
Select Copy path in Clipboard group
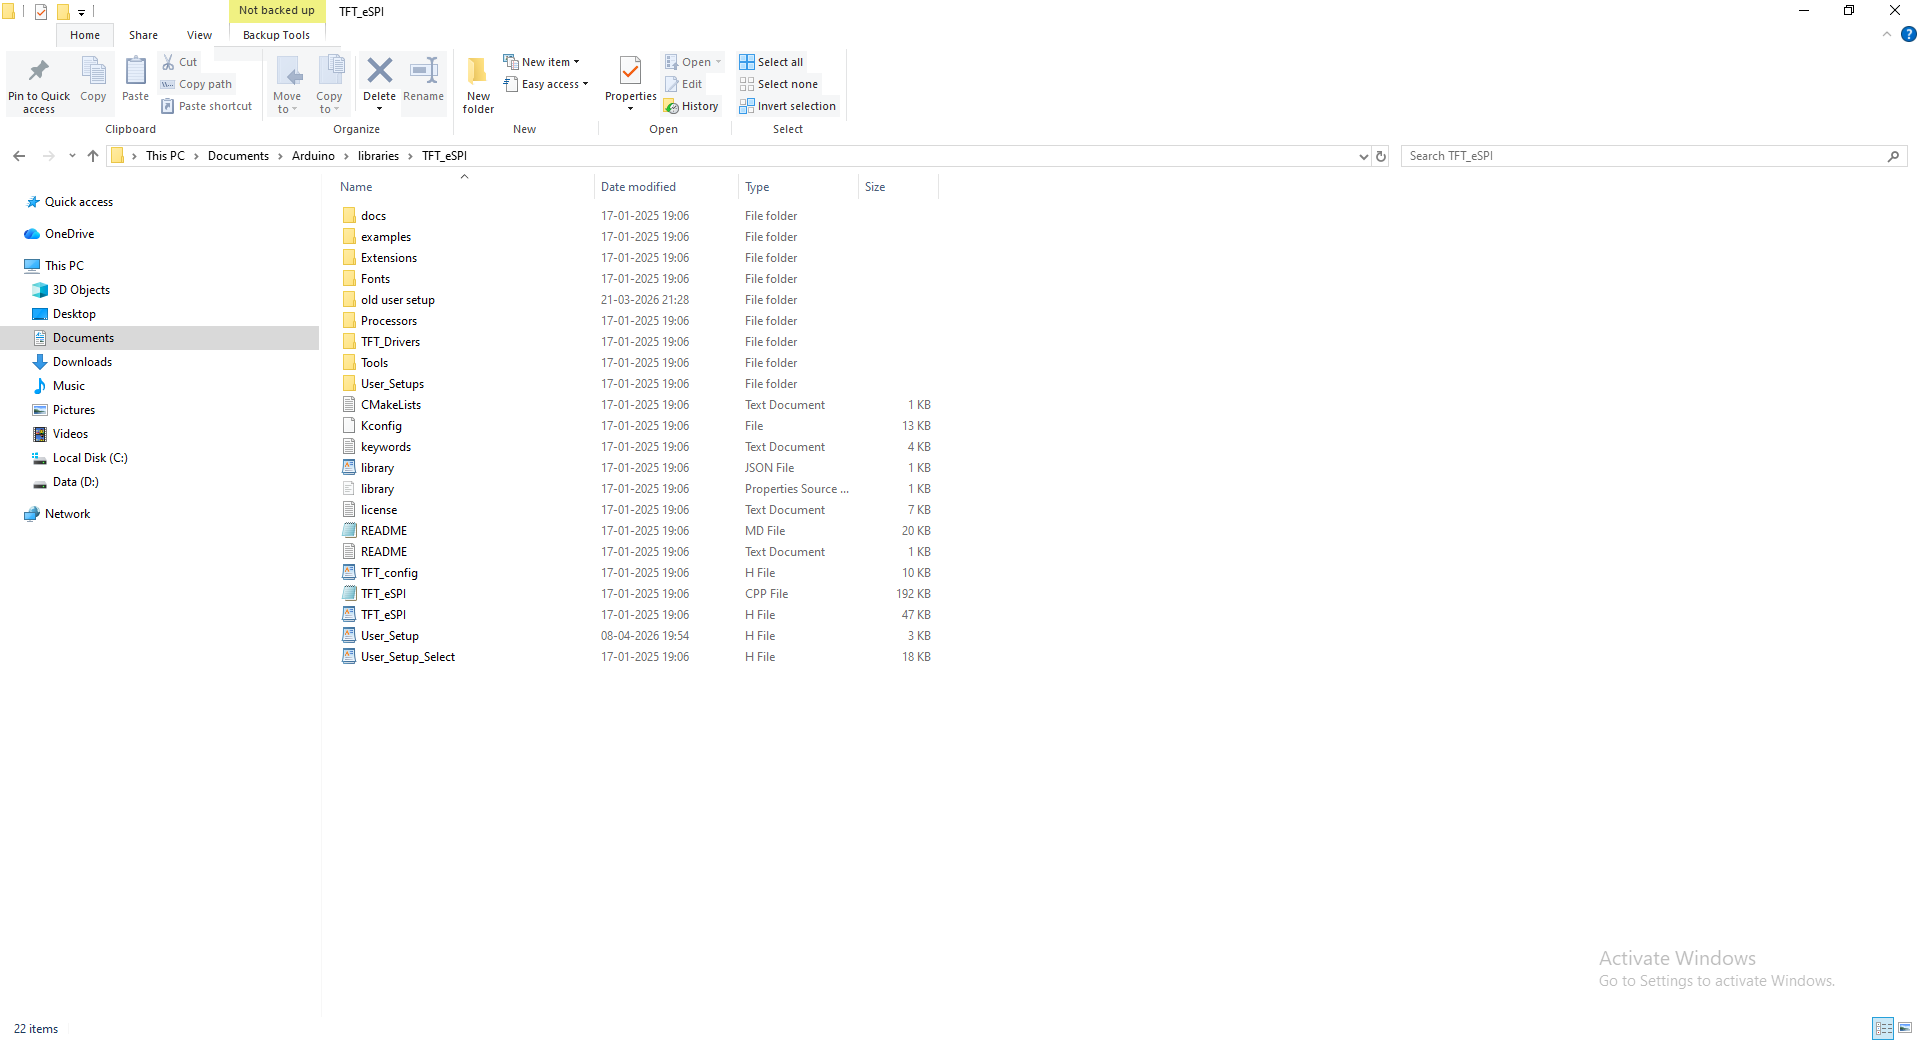(x=196, y=84)
